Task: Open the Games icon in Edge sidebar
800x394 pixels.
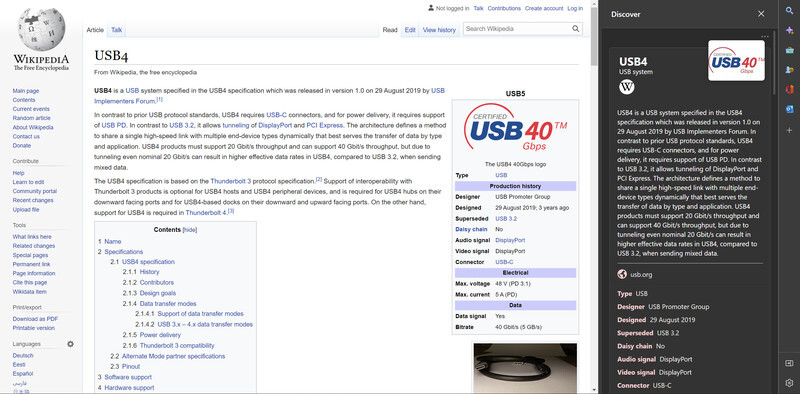Action: 789,70
